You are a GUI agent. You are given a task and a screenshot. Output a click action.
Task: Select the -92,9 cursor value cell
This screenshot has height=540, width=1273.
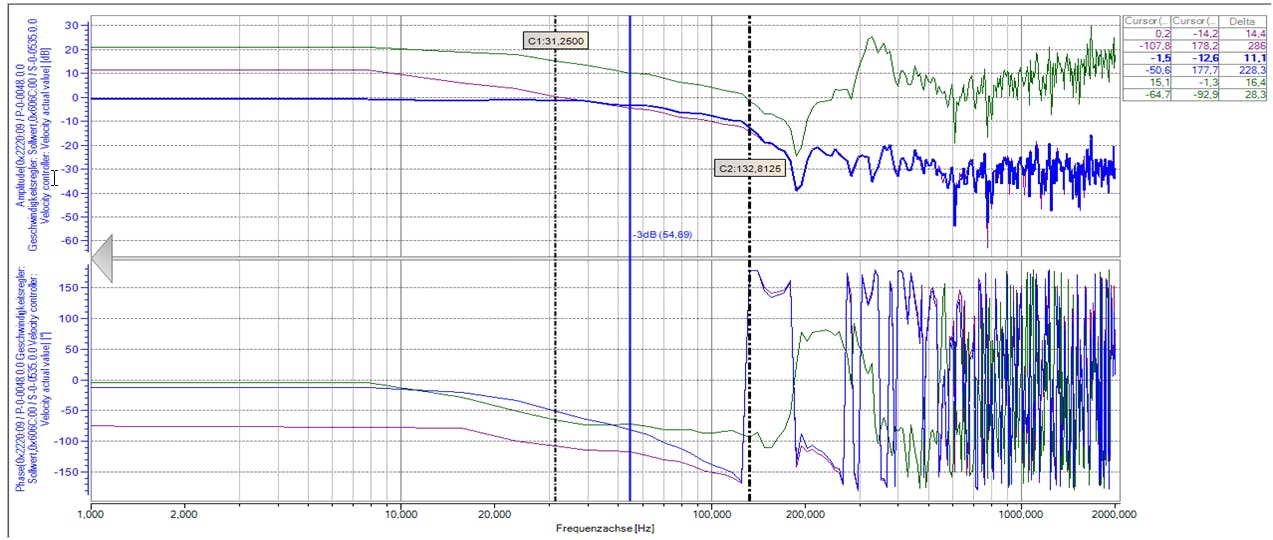pos(1198,94)
